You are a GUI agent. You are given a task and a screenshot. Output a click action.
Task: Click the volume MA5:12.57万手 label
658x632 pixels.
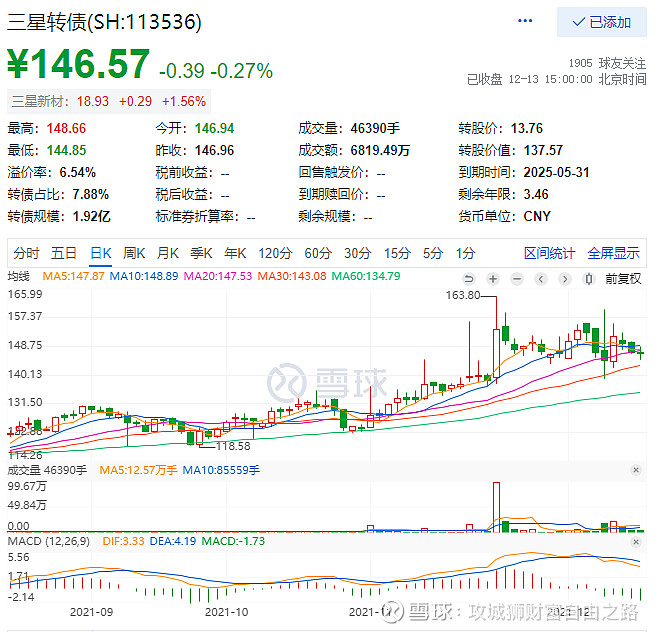click(138, 470)
